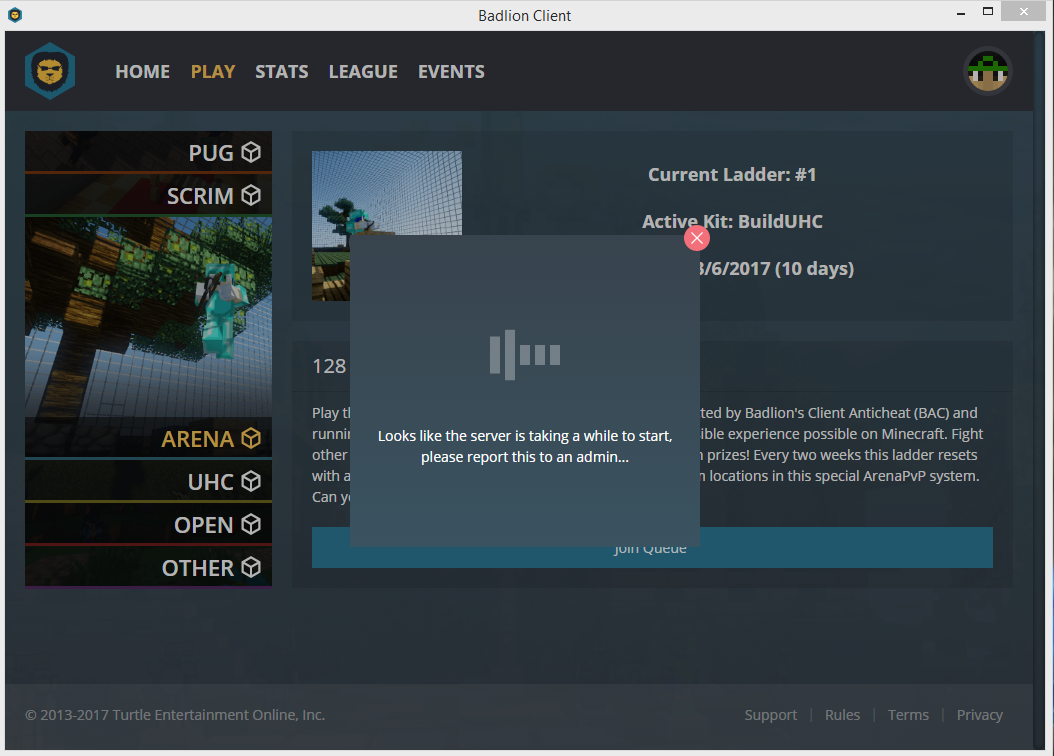
Task: Open the EVENTS tab
Action: click(x=451, y=72)
